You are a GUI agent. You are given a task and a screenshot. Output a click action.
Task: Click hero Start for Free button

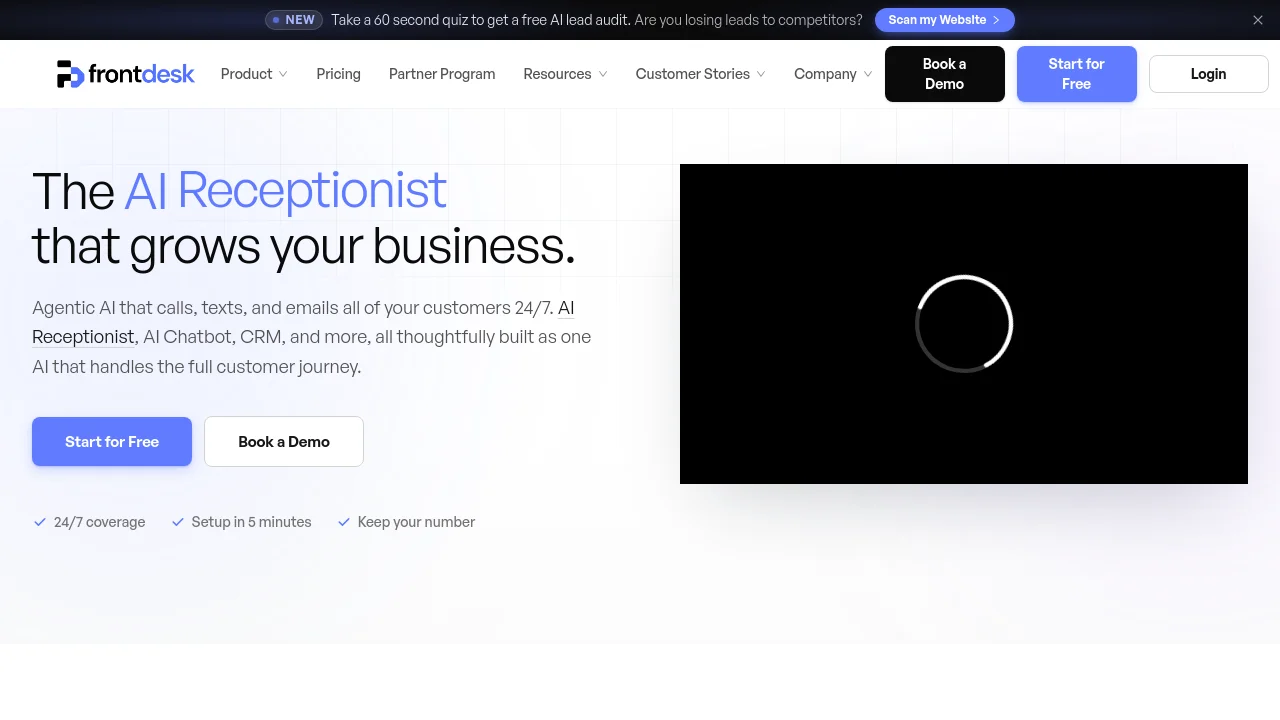click(112, 441)
